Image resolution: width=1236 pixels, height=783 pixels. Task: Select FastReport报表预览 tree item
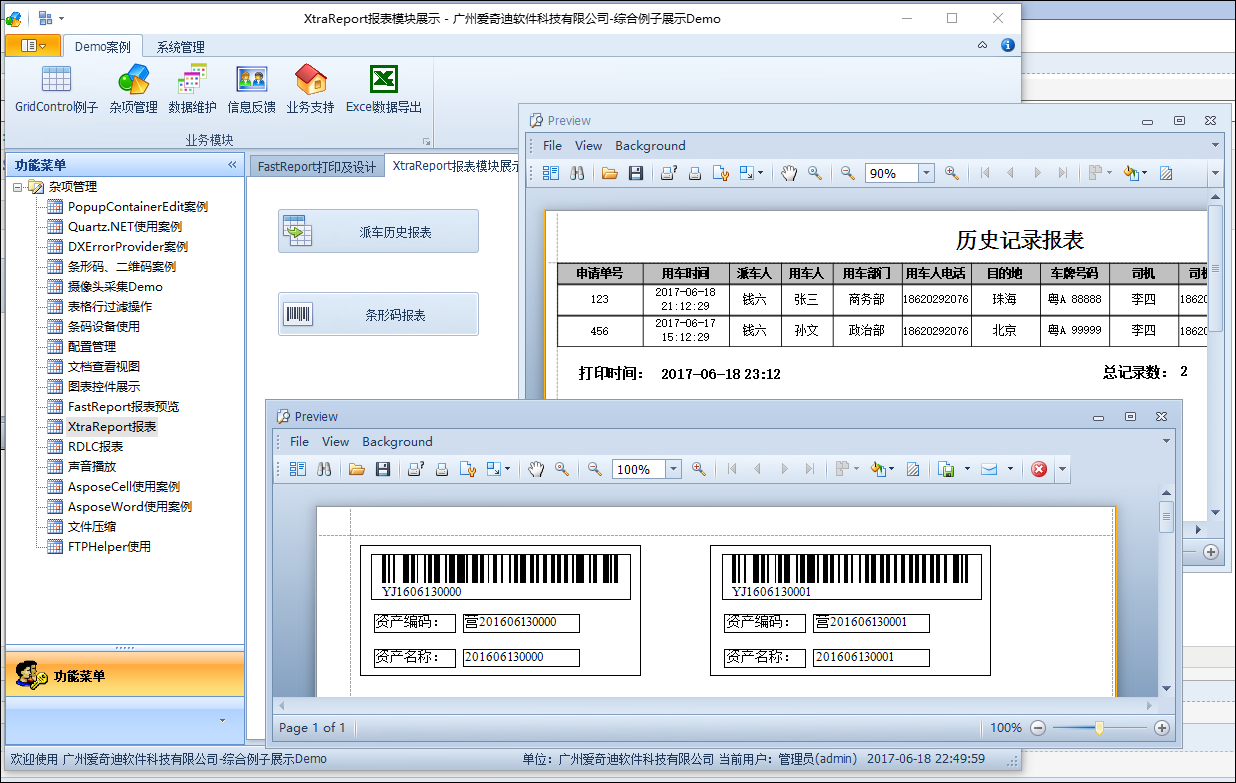[123, 406]
